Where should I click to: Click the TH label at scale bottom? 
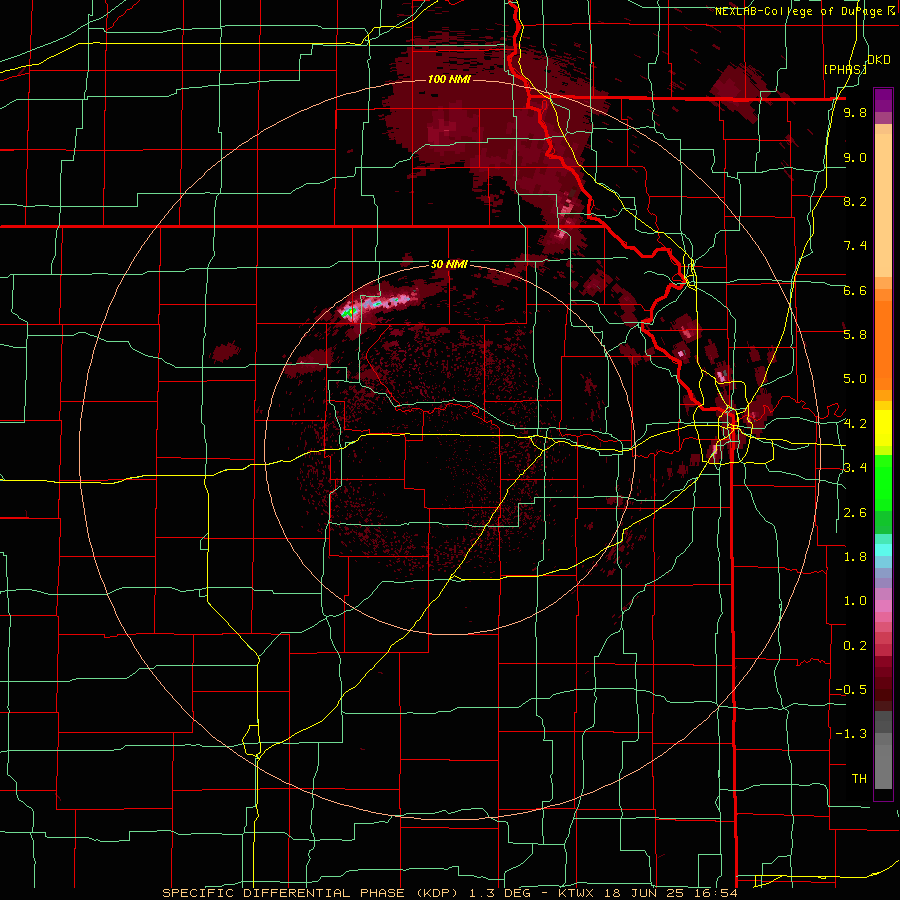[859, 779]
